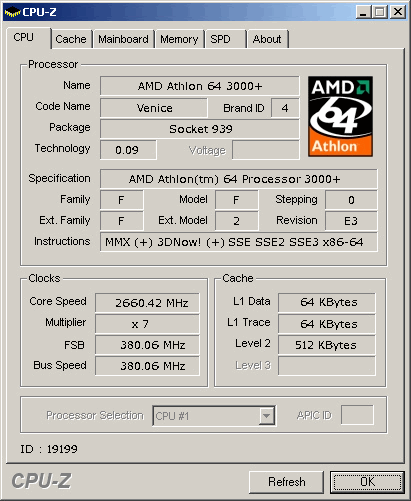Click the Refresh button
411x501 pixels.
[x=286, y=482]
